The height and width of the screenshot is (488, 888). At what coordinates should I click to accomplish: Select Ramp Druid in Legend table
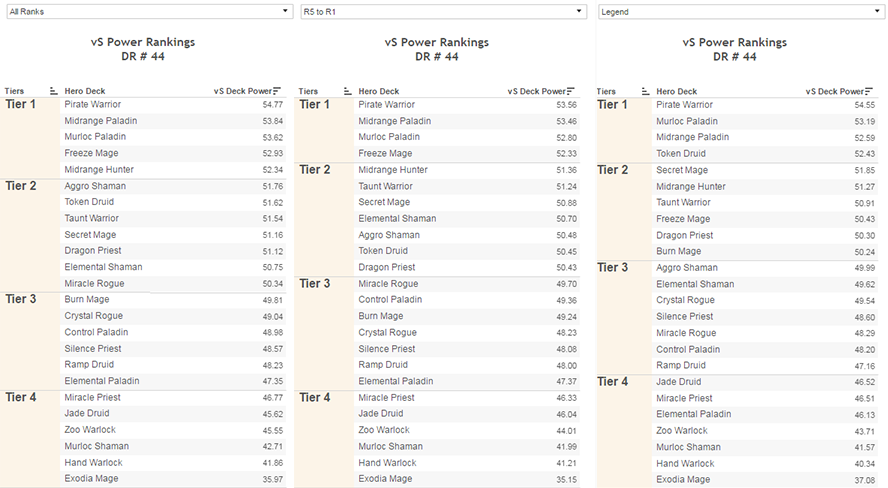tap(681, 365)
